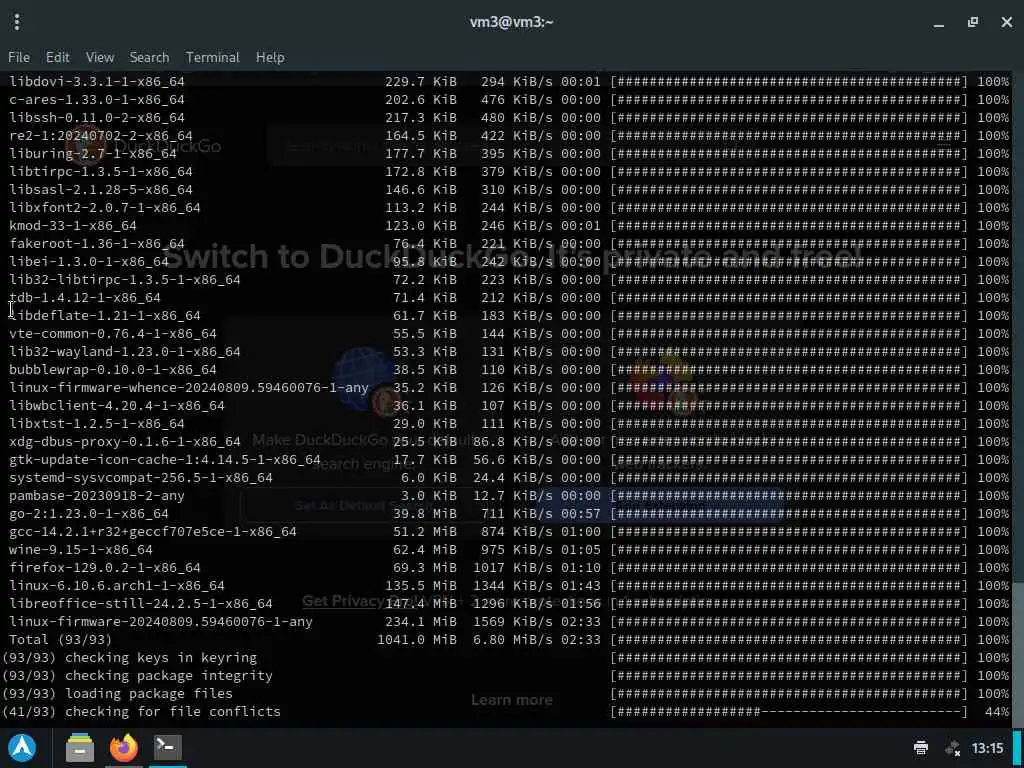Click the text c-ares-1.33.0-1-x86_64
This screenshot has height=768, width=1024.
tap(97, 99)
